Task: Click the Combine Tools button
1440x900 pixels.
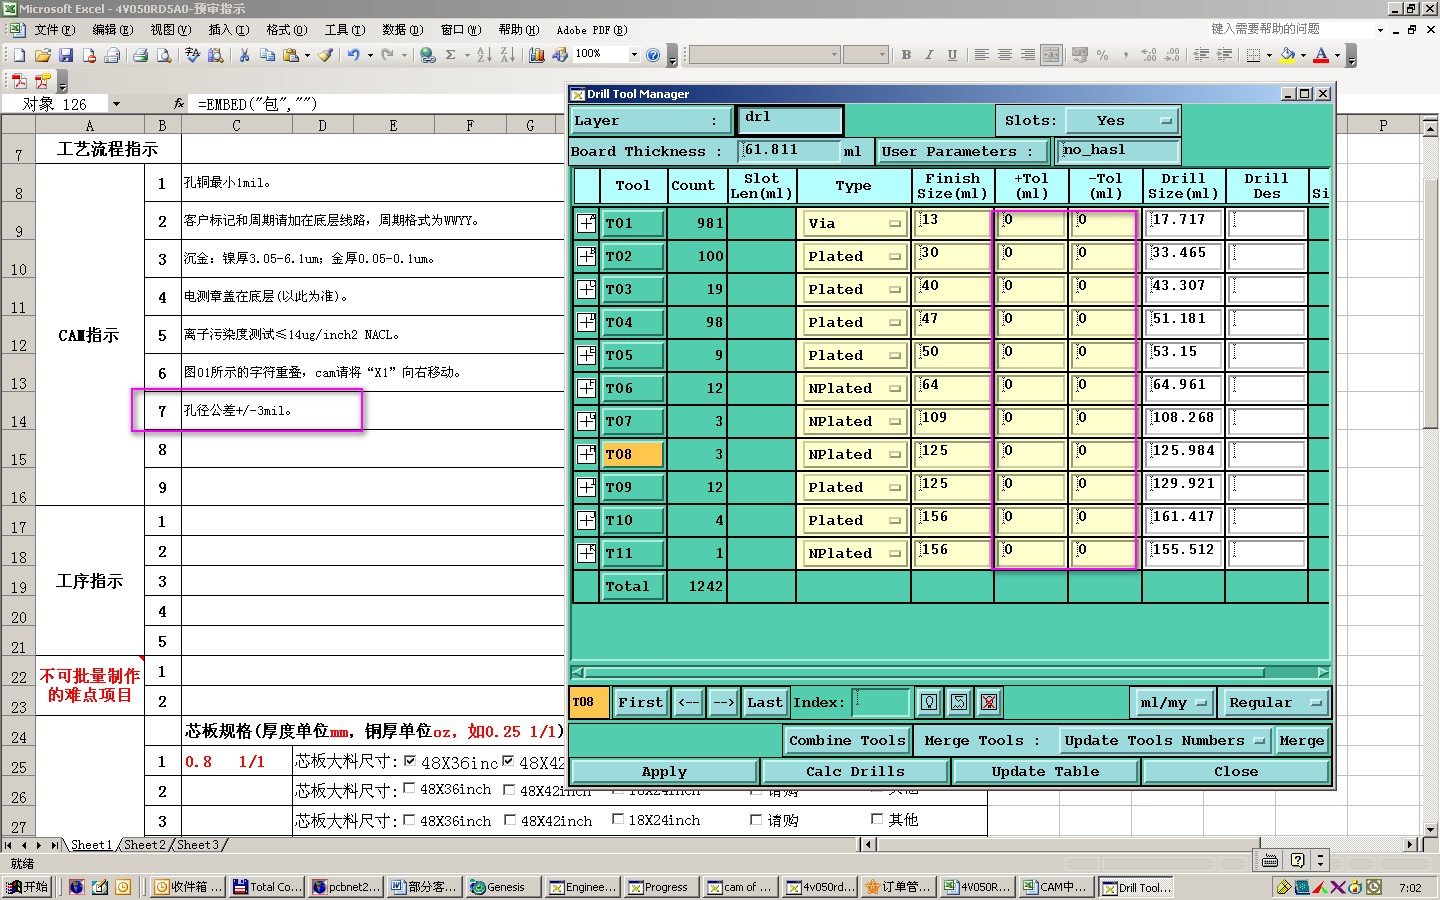Action: click(847, 740)
